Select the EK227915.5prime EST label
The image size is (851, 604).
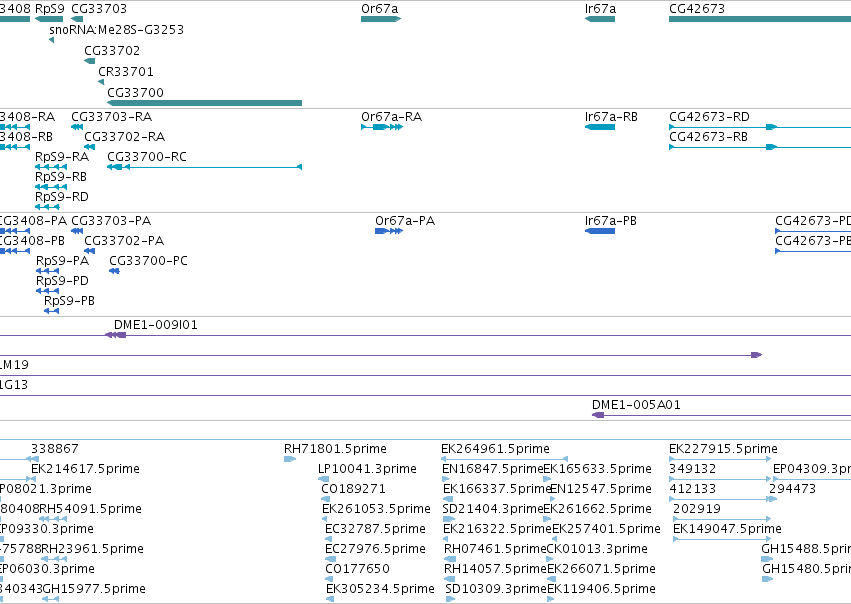pyautogui.click(x=723, y=449)
